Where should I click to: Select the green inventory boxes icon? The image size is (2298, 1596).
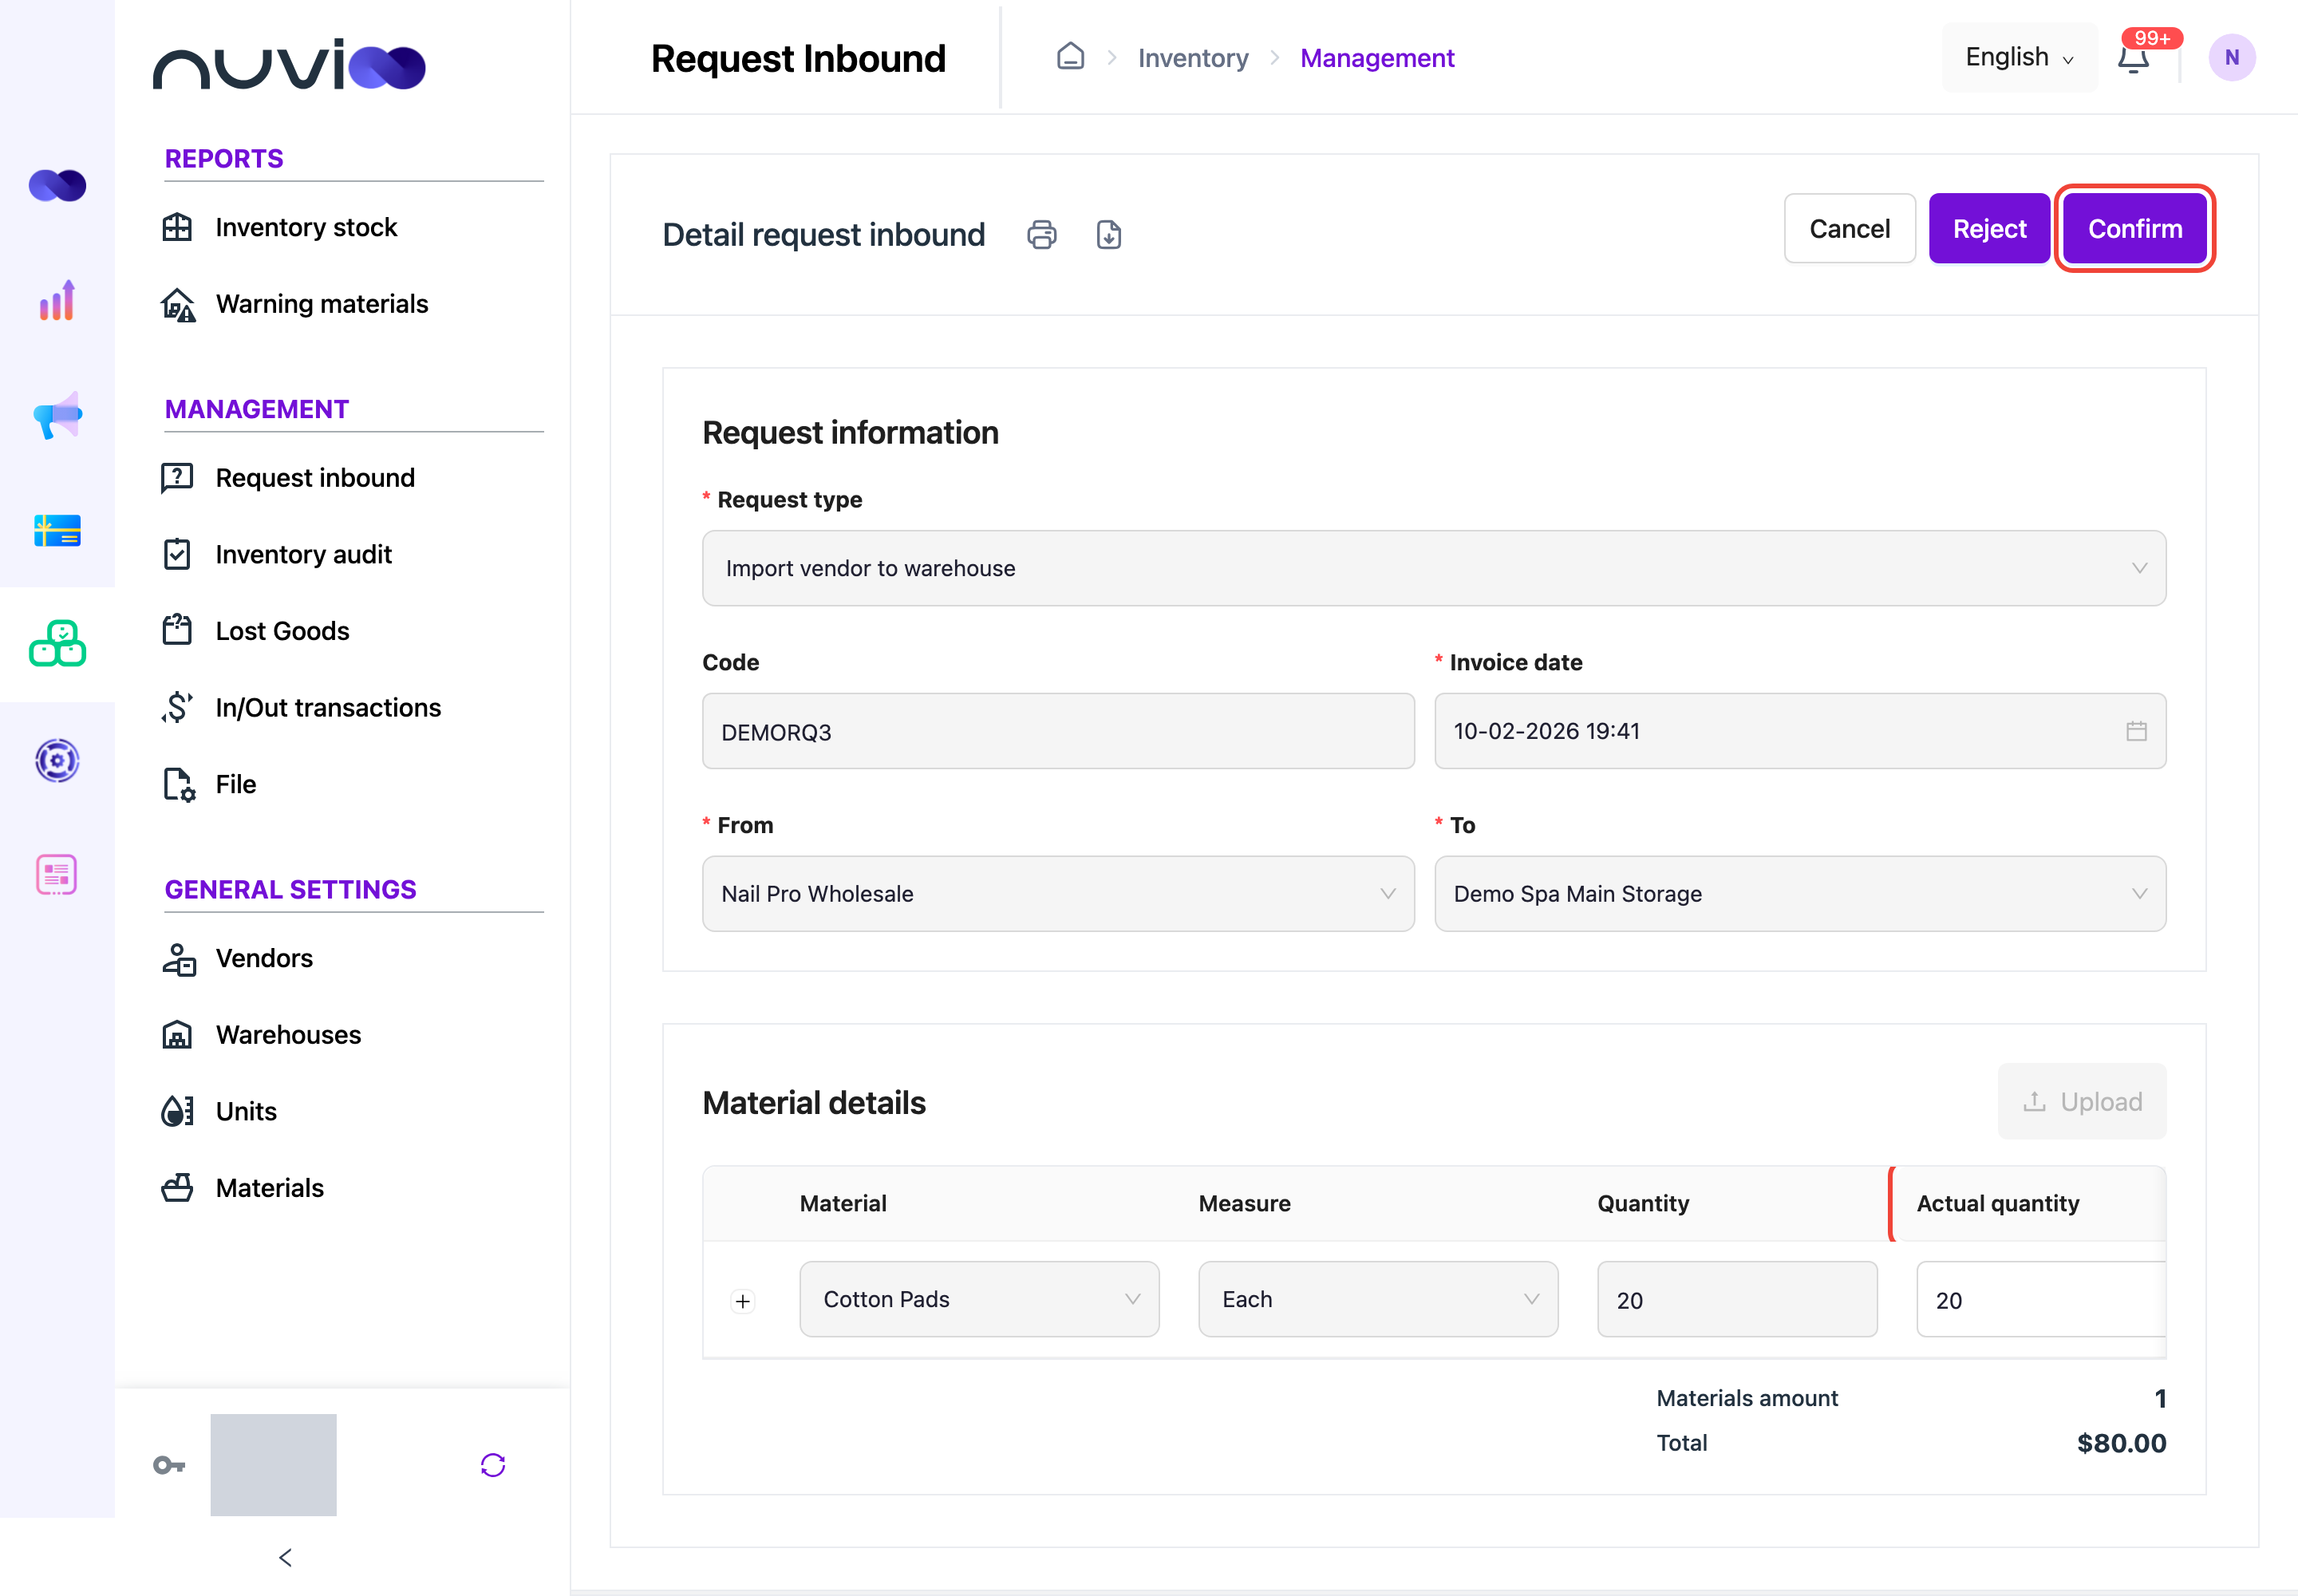(x=57, y=644)
